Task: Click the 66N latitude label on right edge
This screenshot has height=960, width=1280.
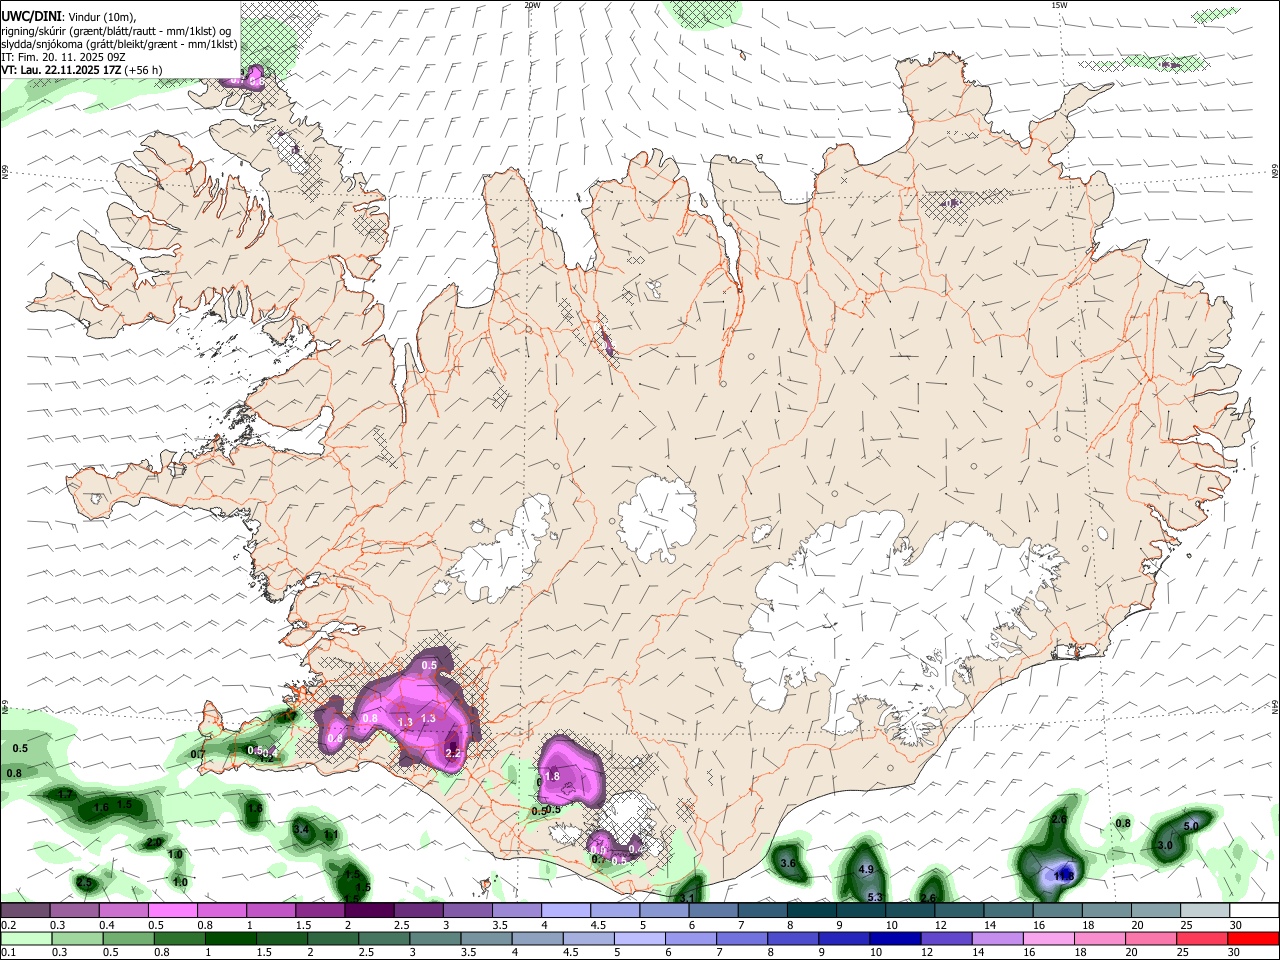Action: pos(1275,172)
